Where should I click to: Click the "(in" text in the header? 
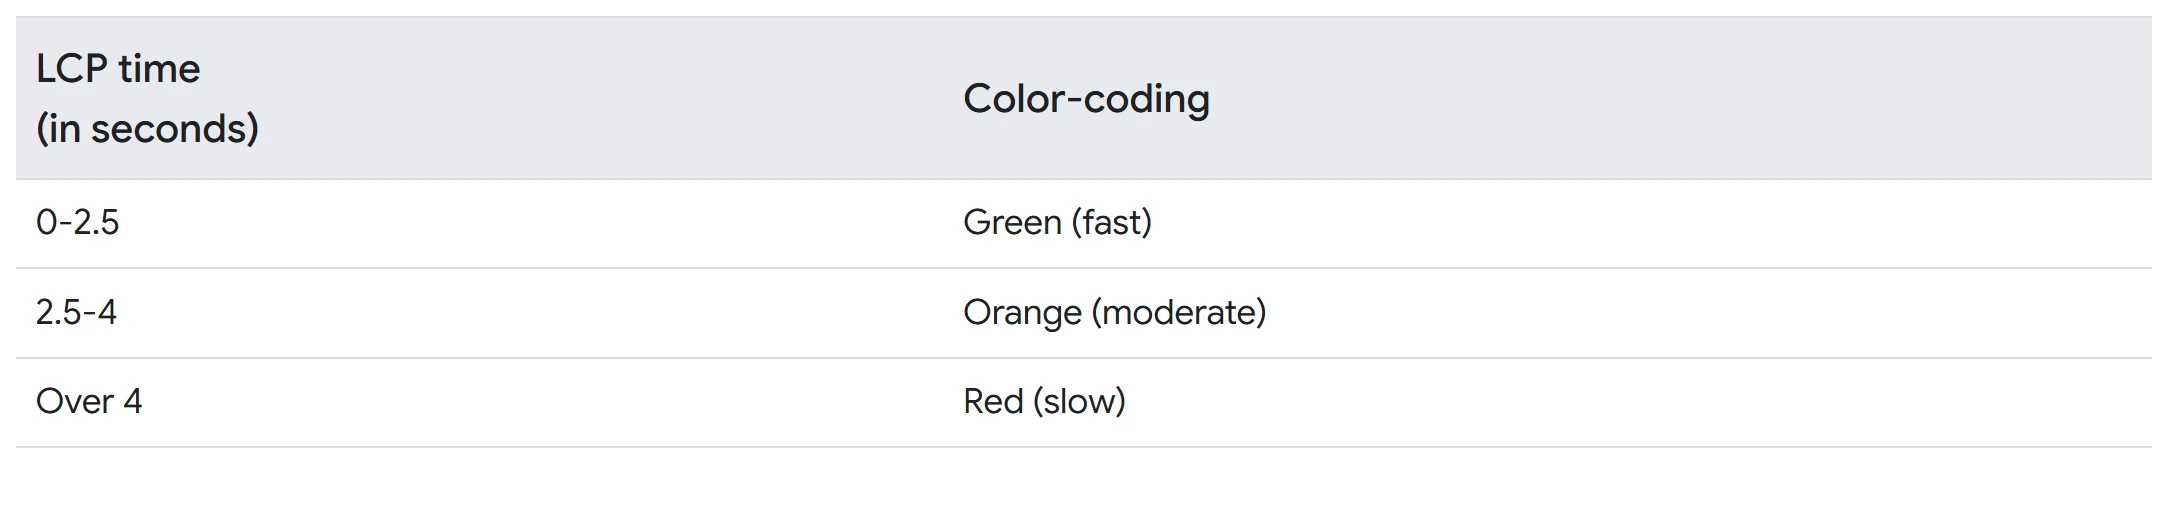click(x=58, y=129)
